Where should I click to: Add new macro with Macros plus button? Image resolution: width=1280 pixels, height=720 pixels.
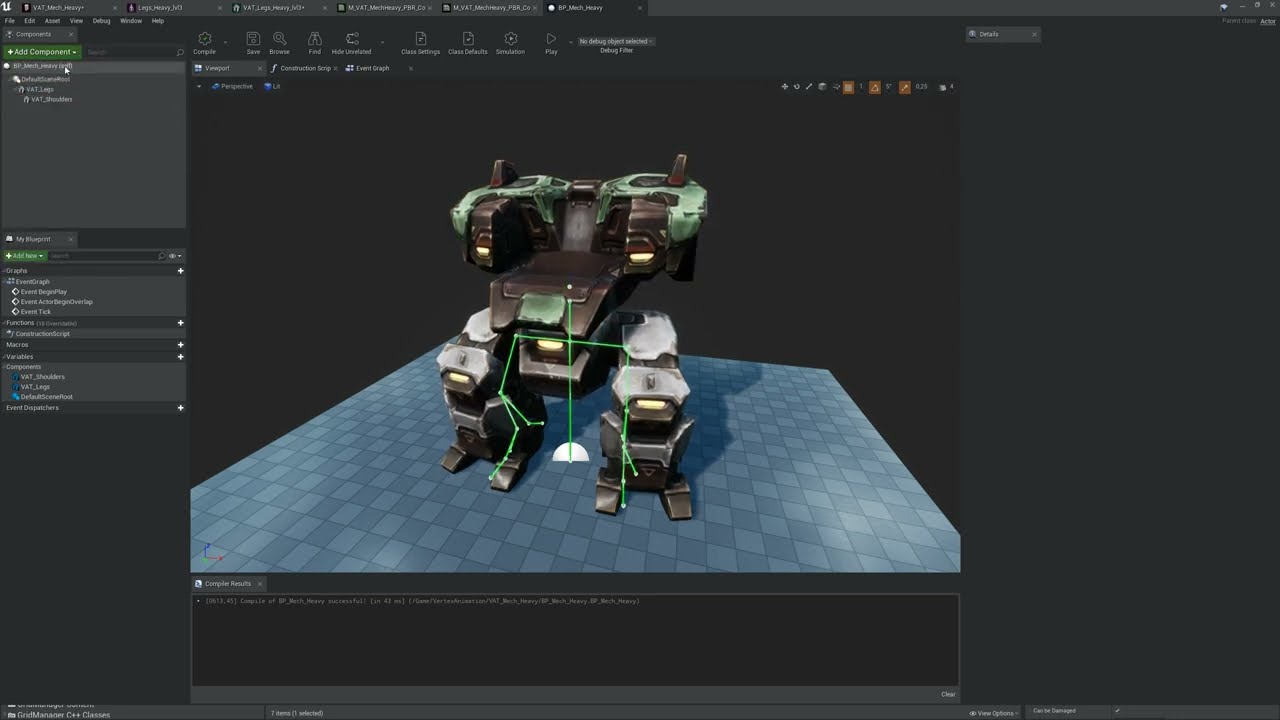click(x=180, y=345)
